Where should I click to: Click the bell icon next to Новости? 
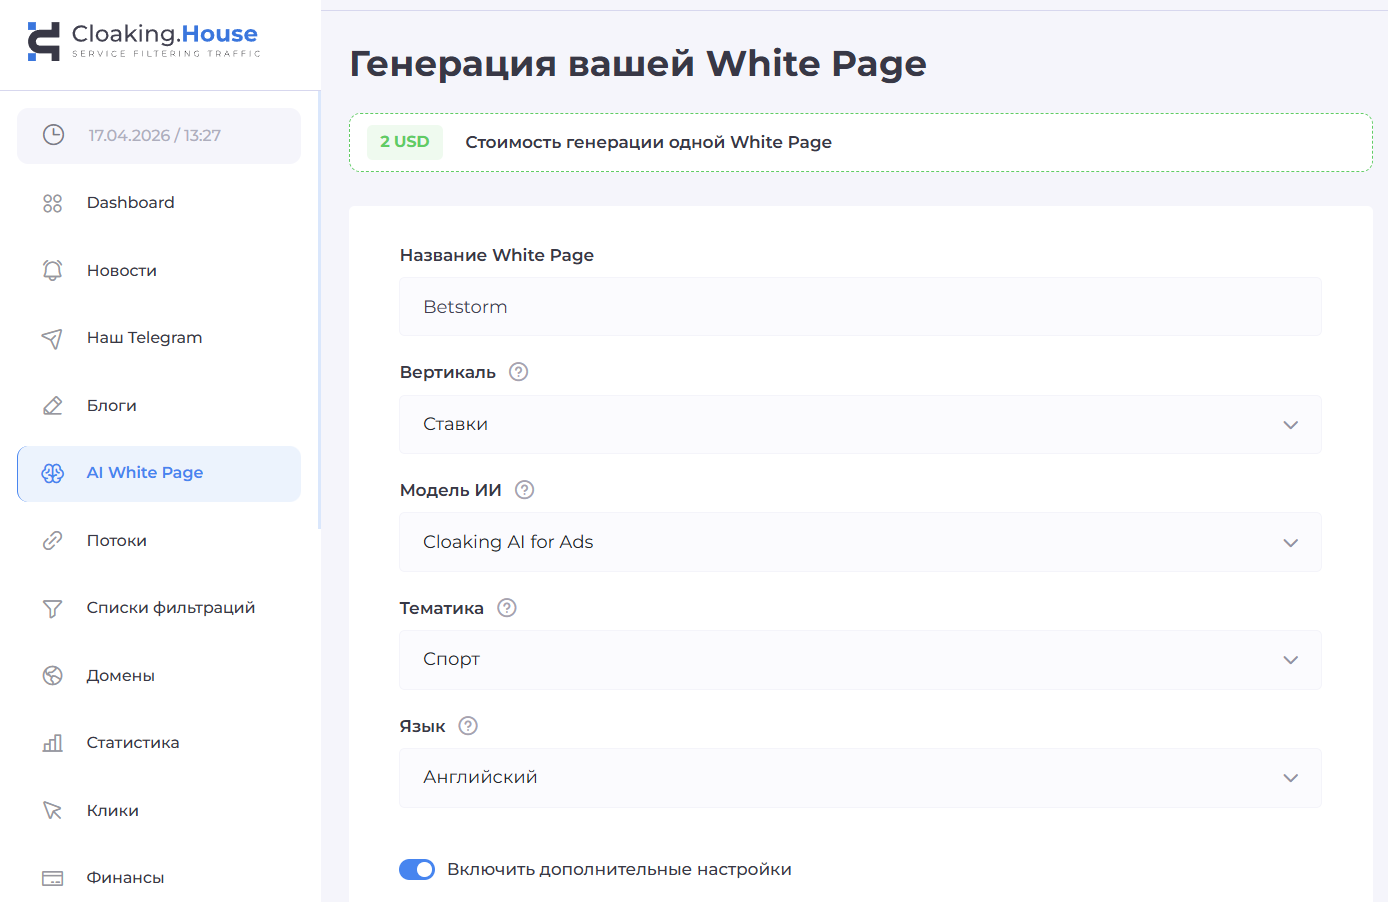pyautogui.click(x=53, y=270)
